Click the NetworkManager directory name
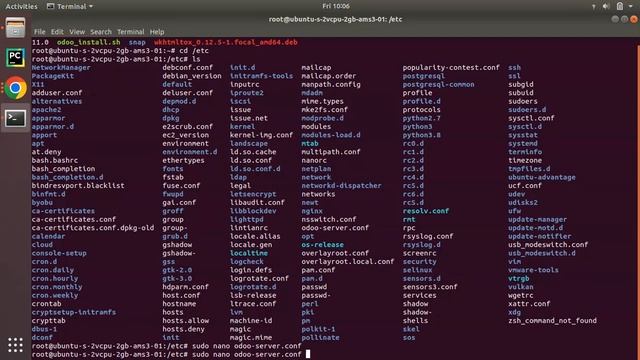Viewport: 640px width, 360px height. (61, 68)
